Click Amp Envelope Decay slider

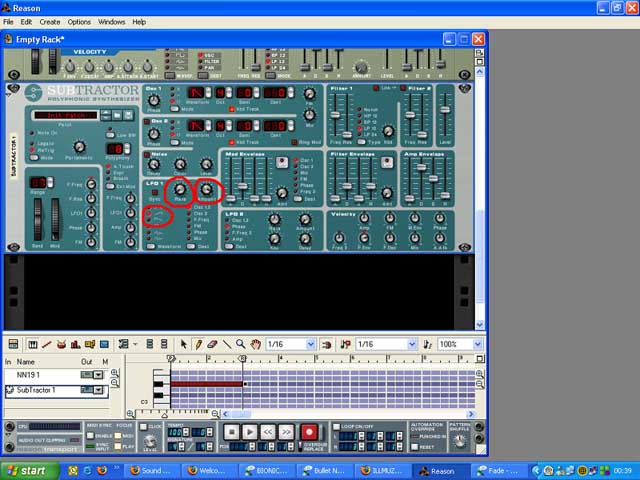click(x=422, y=167)
